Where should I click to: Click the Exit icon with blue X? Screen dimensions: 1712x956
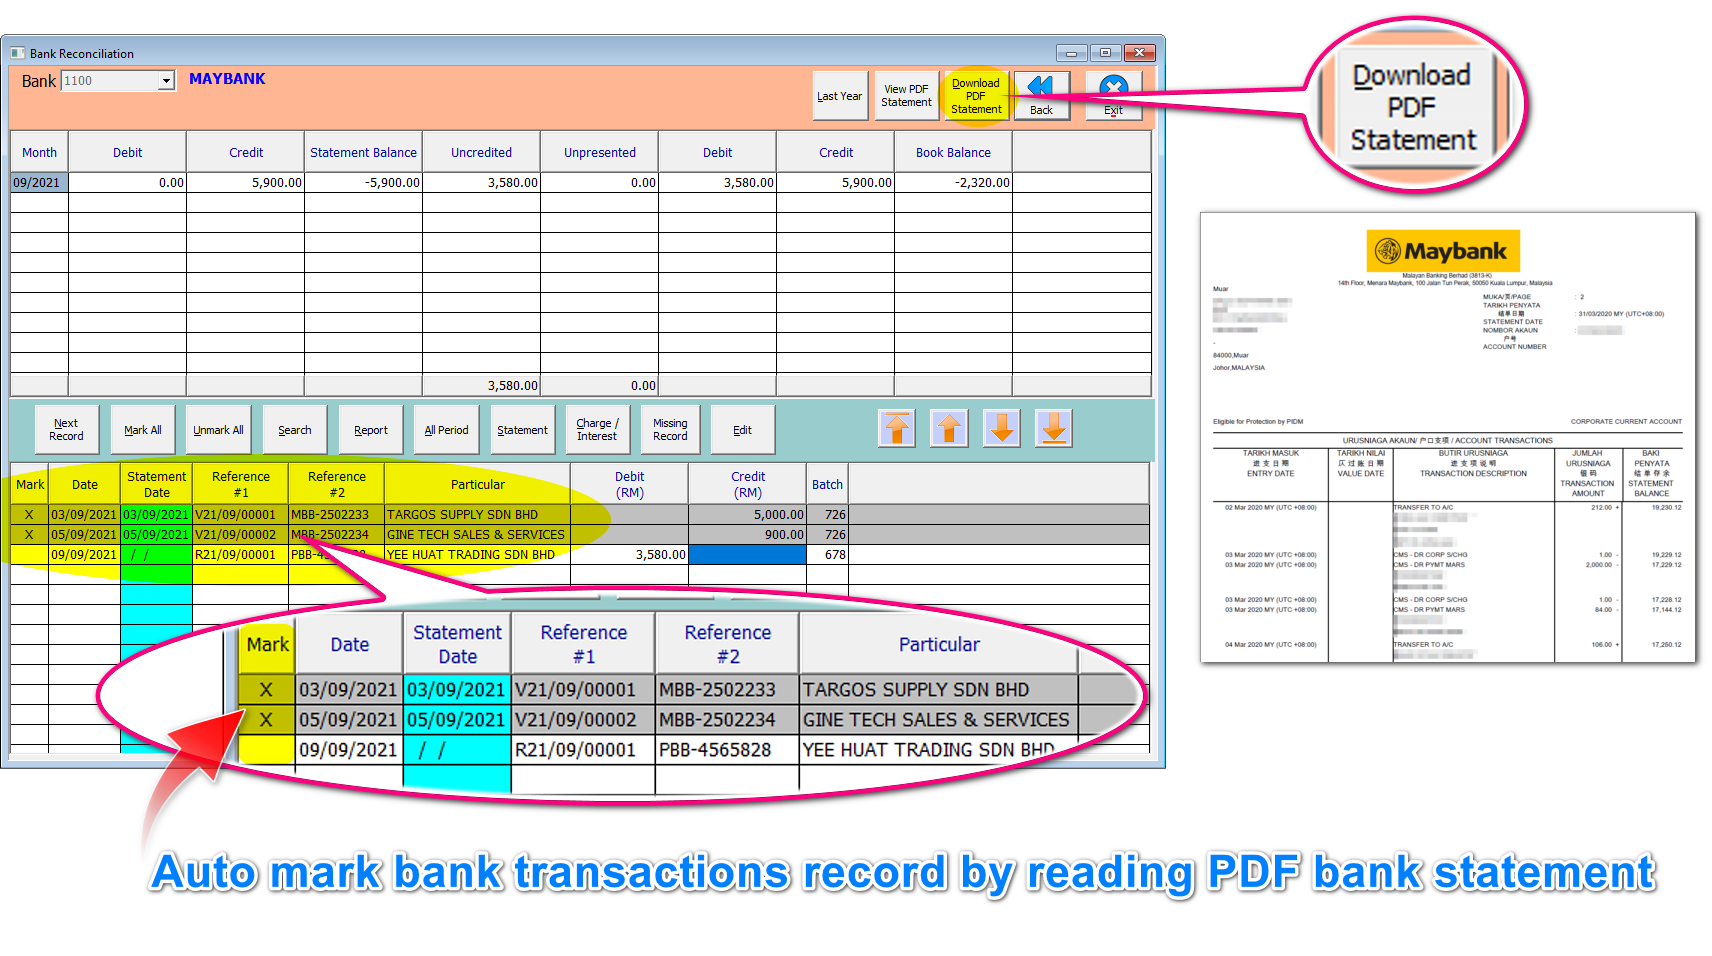tap(1113, 93)
